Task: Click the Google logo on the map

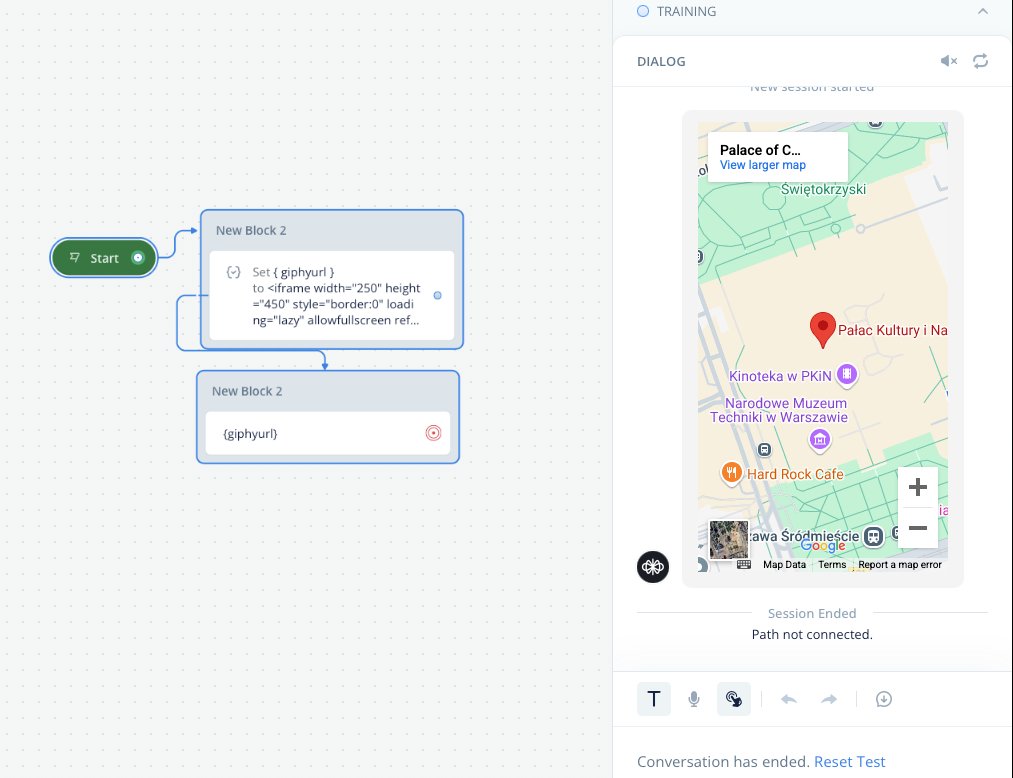Action: 822,545
